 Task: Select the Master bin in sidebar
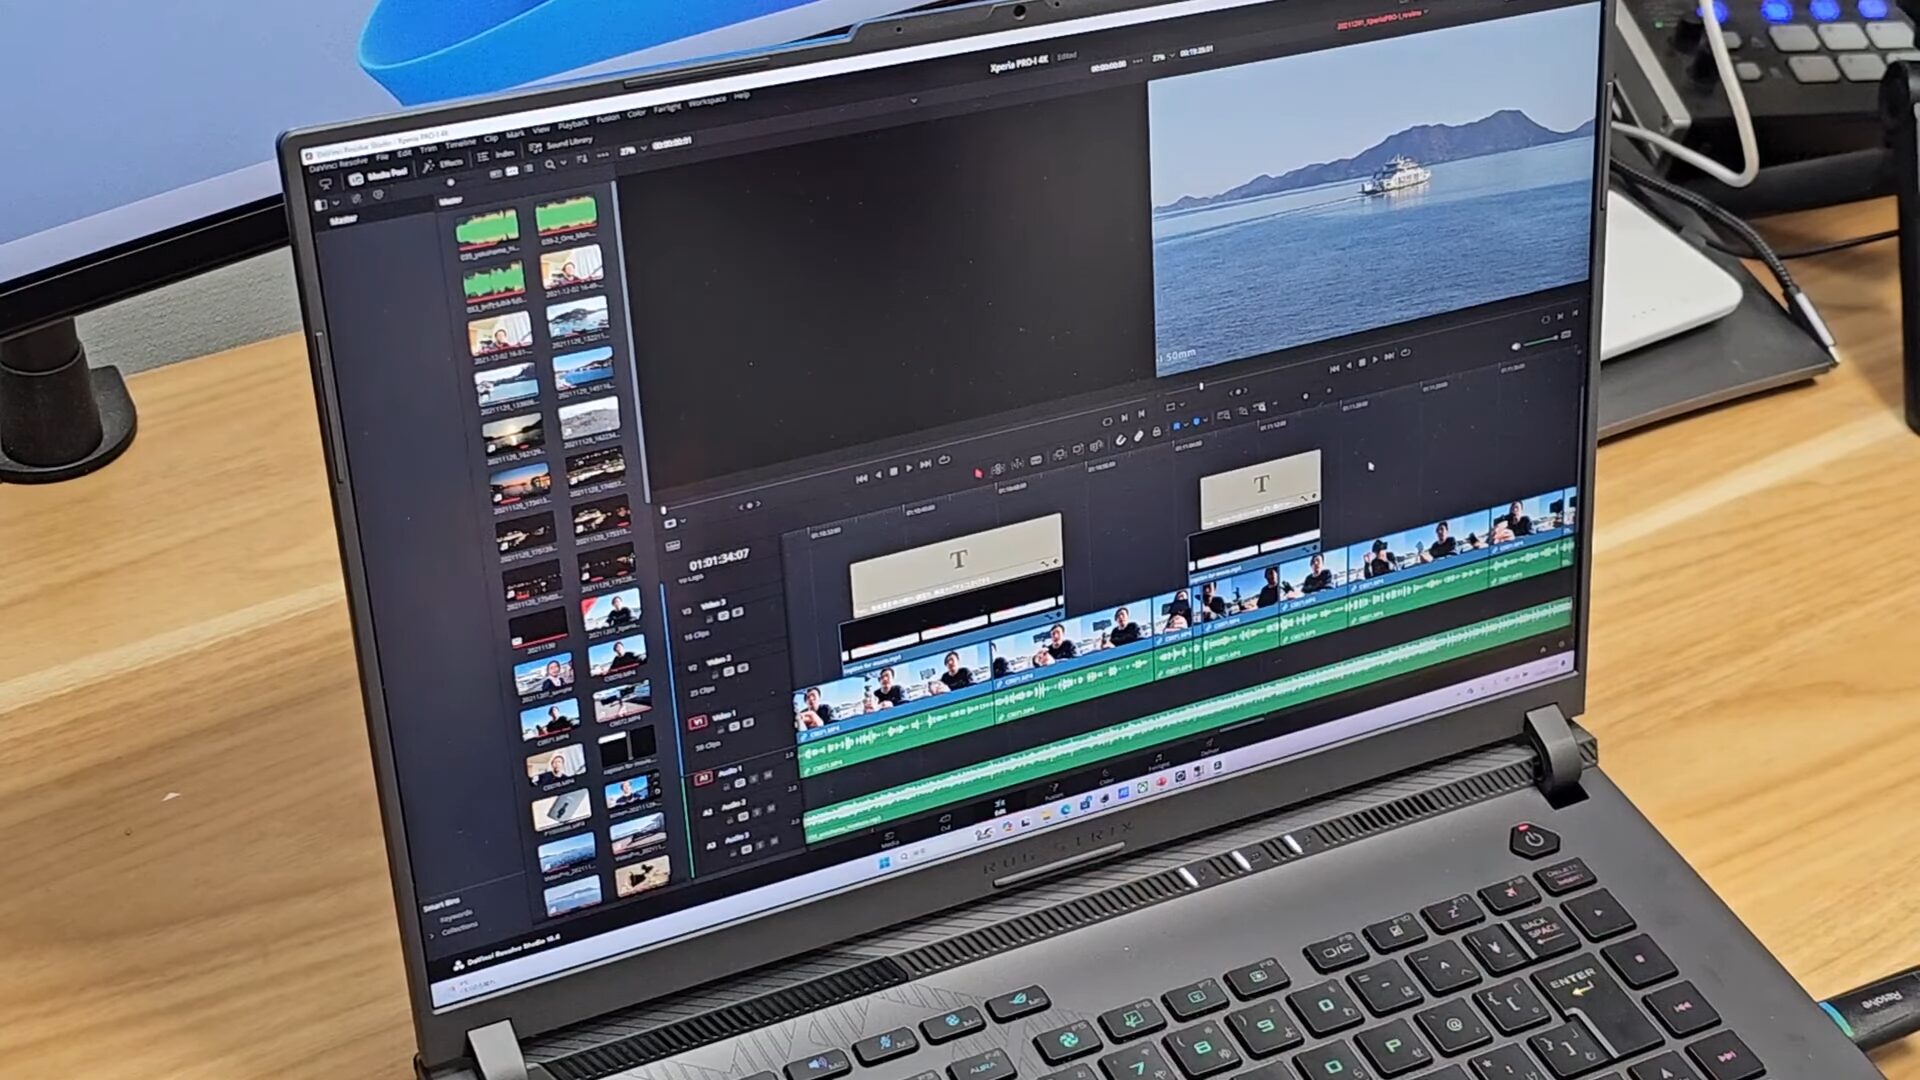pos(344,220)
